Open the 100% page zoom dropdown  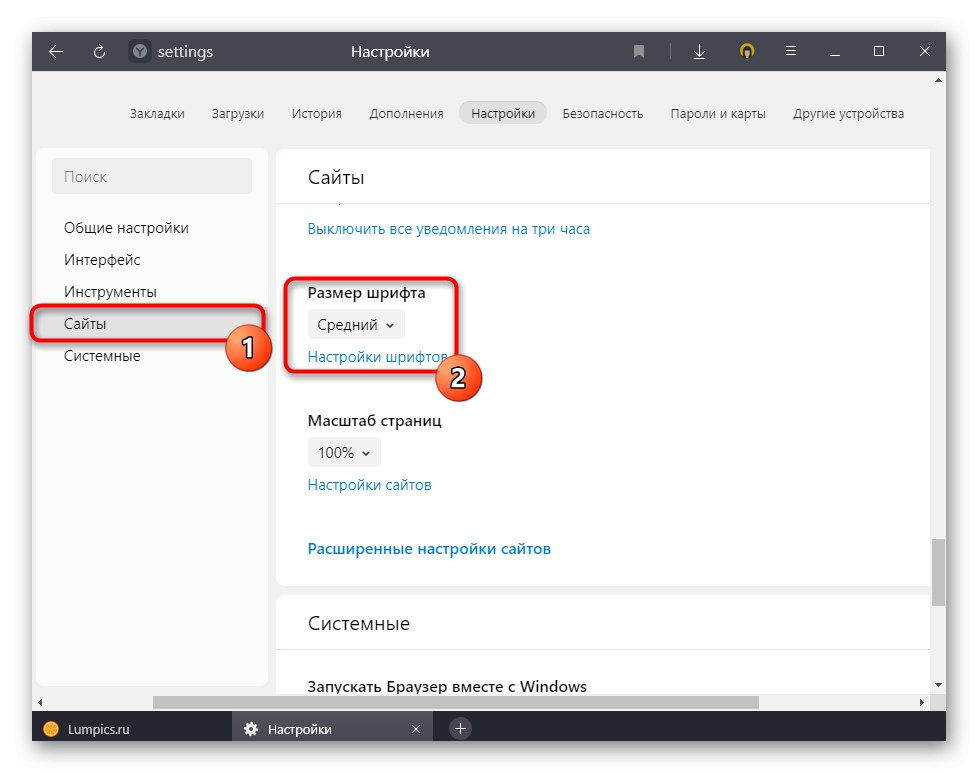pyautogui.click(x=343, y=452)
